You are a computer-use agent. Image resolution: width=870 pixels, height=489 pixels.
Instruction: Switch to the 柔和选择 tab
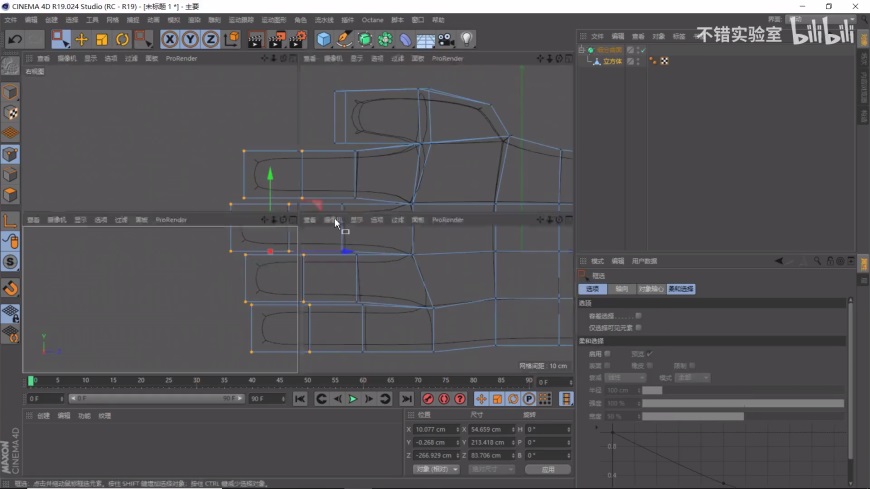click(x=681, y=289)
